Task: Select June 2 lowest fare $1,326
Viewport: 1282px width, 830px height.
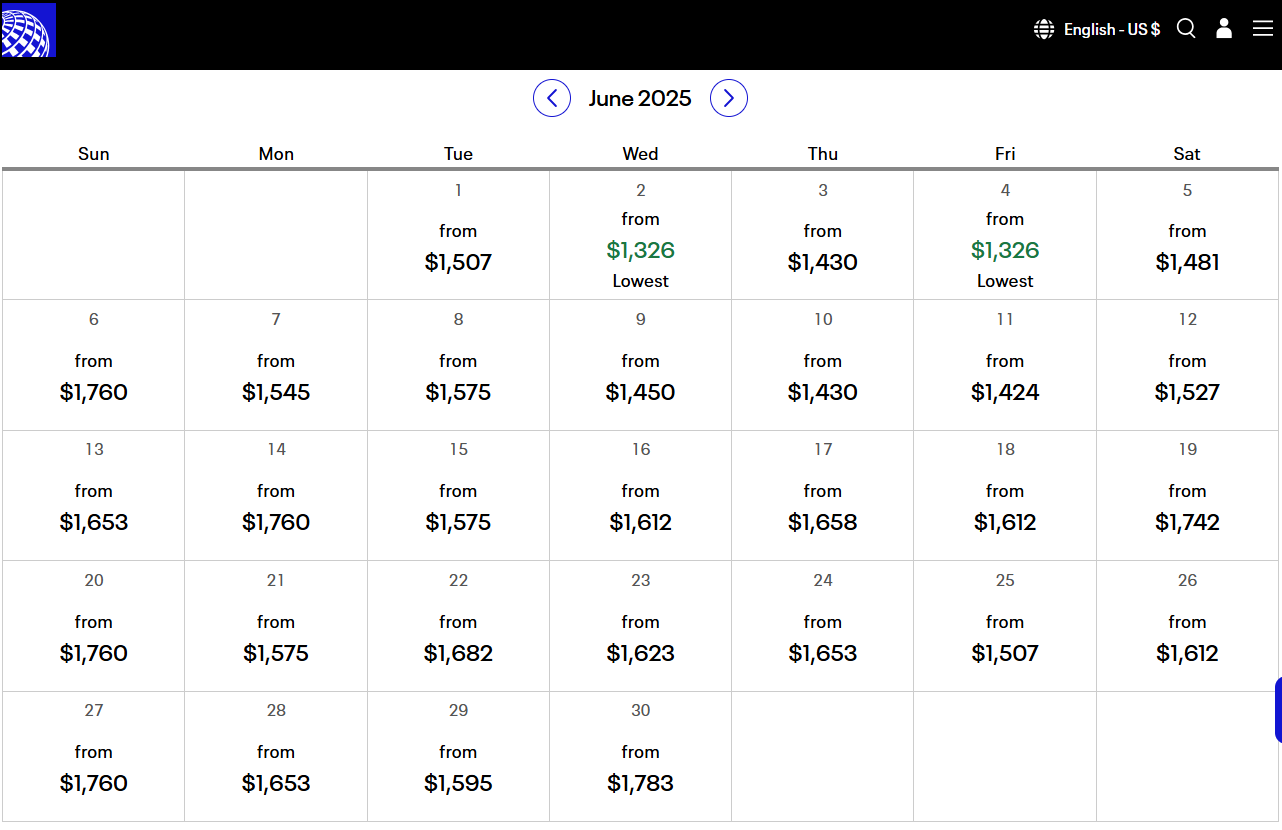Action: [640, 235]
